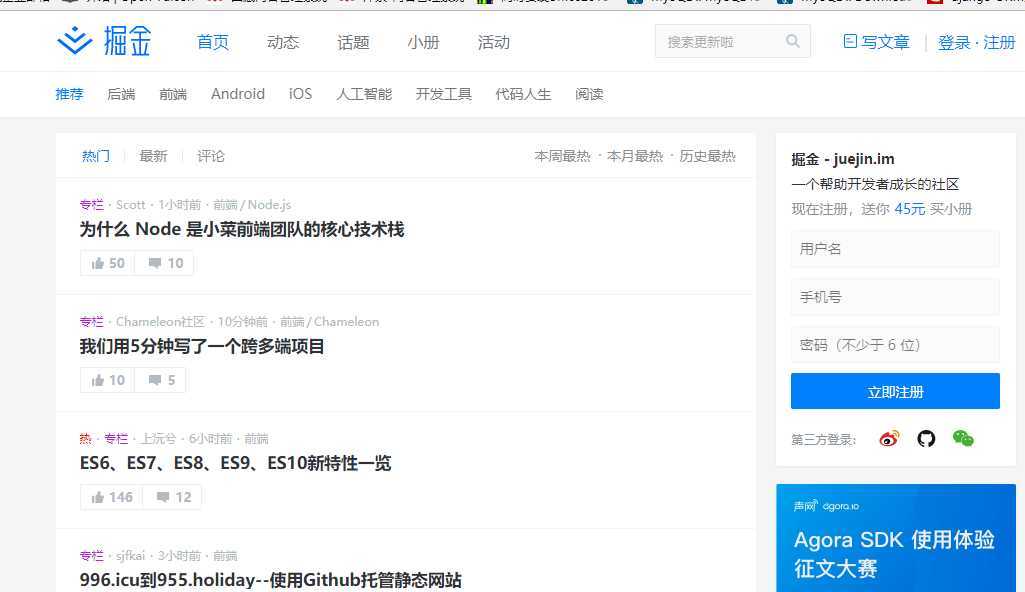Image resolution: width=1025 pixels, height=592 pixels.
Task: Like the Node article with 50 likes
Action: pos(108,263)
